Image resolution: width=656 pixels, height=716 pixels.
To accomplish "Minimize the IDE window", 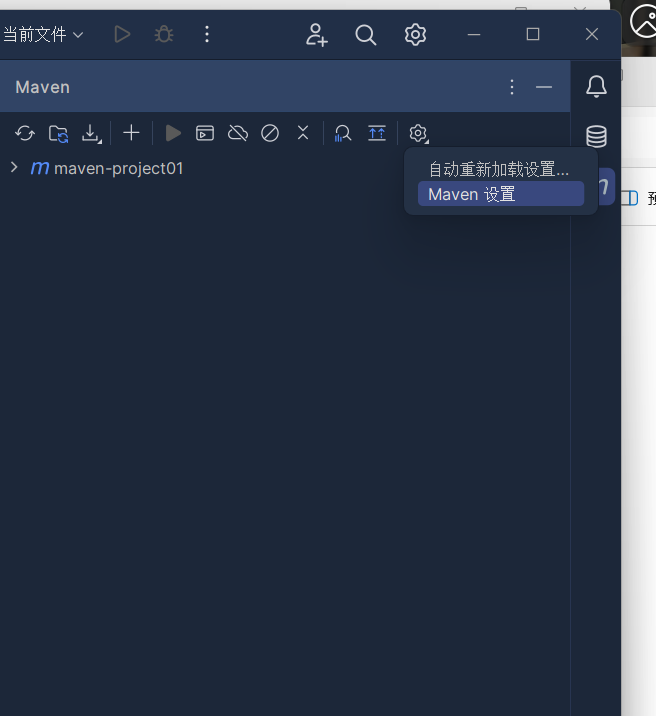I will [474, 34].
